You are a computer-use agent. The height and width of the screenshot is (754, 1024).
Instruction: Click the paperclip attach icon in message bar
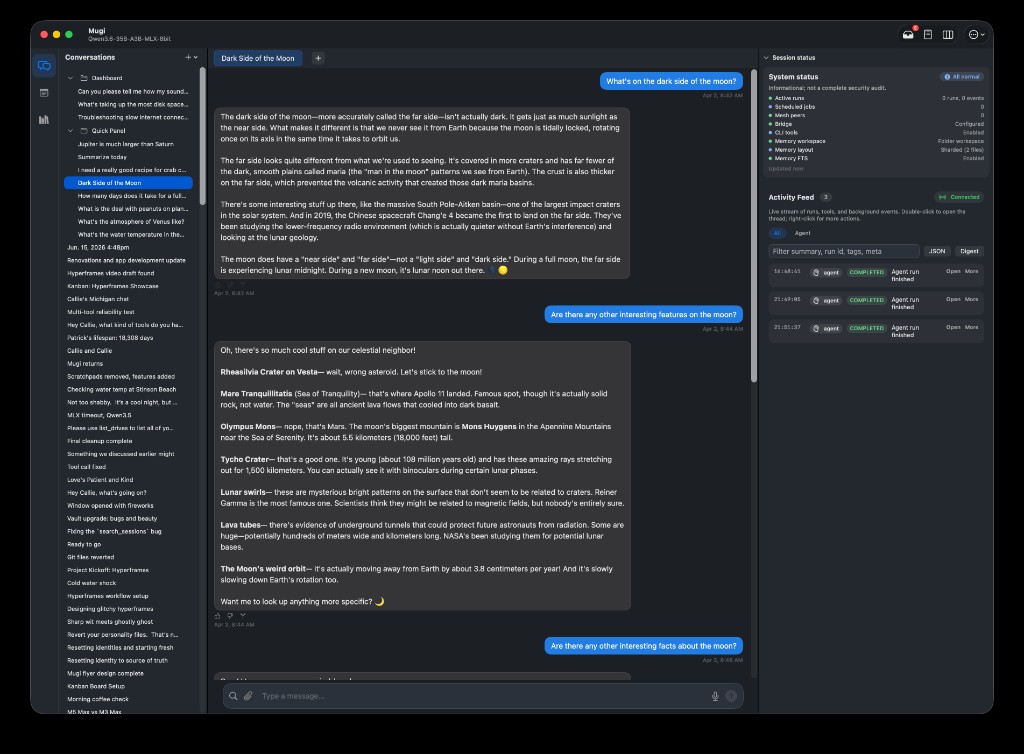248,696
